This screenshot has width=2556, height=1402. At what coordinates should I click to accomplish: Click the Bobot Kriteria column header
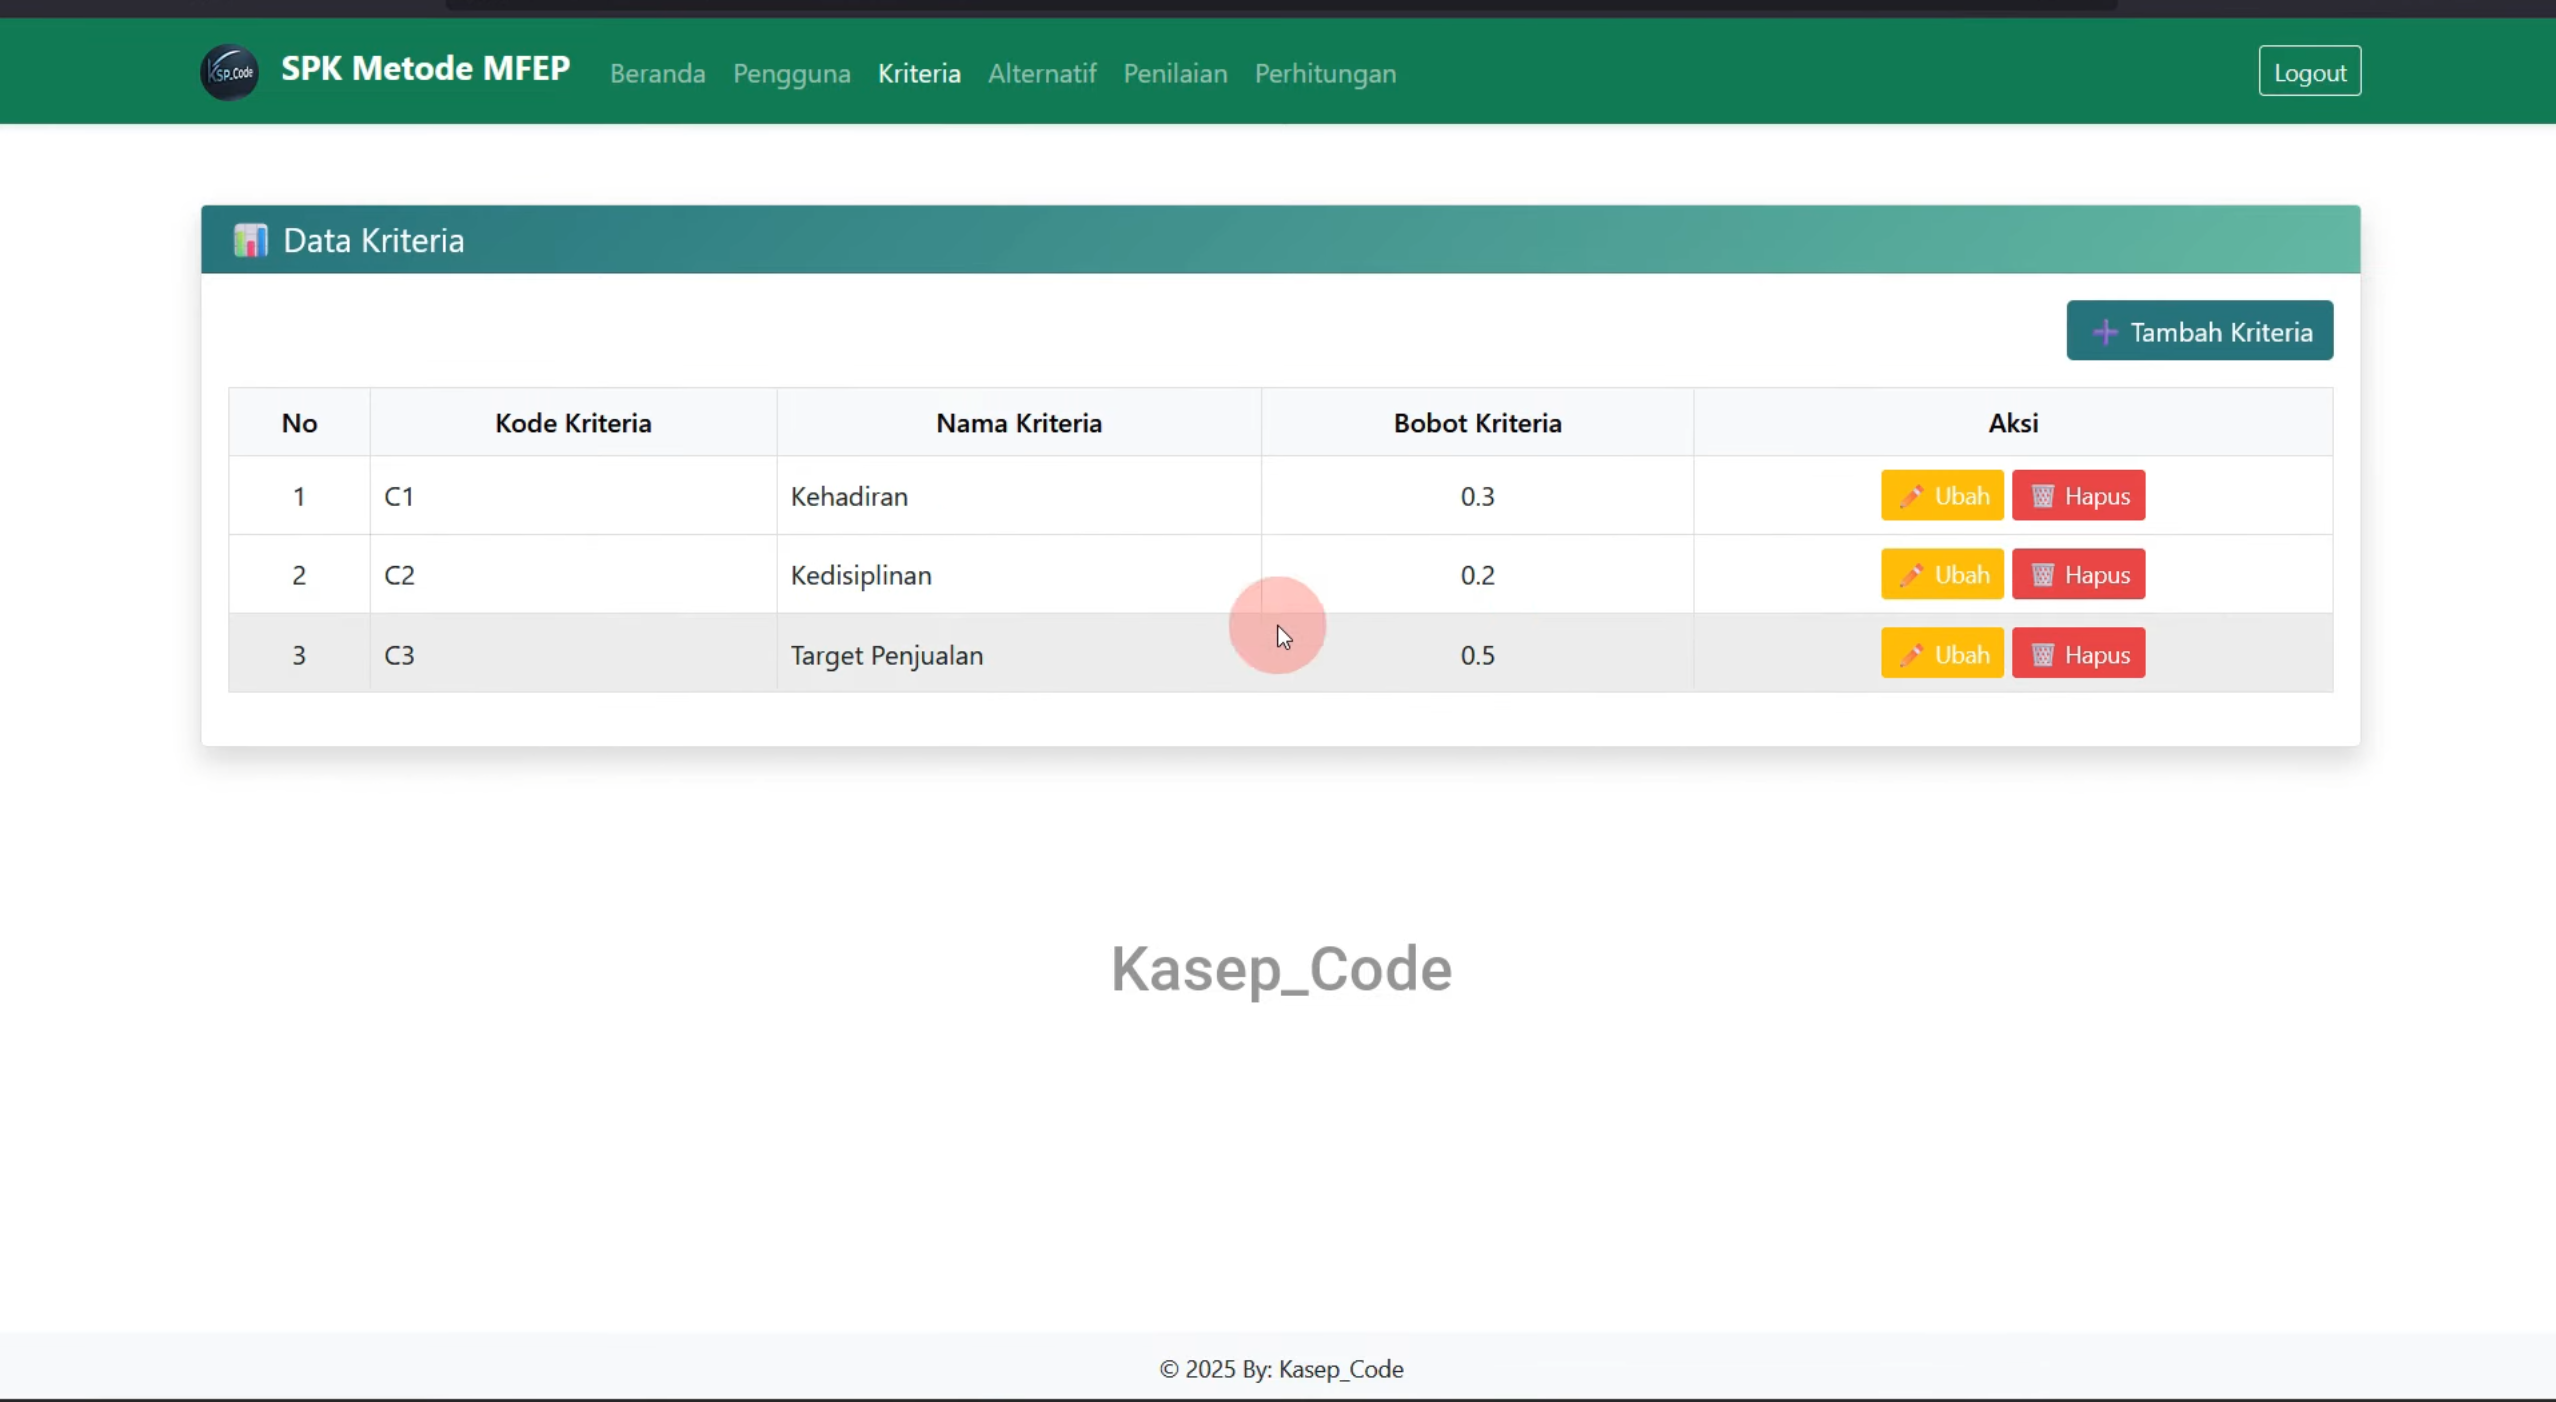pyautogui.click(x=1477, y=423)
